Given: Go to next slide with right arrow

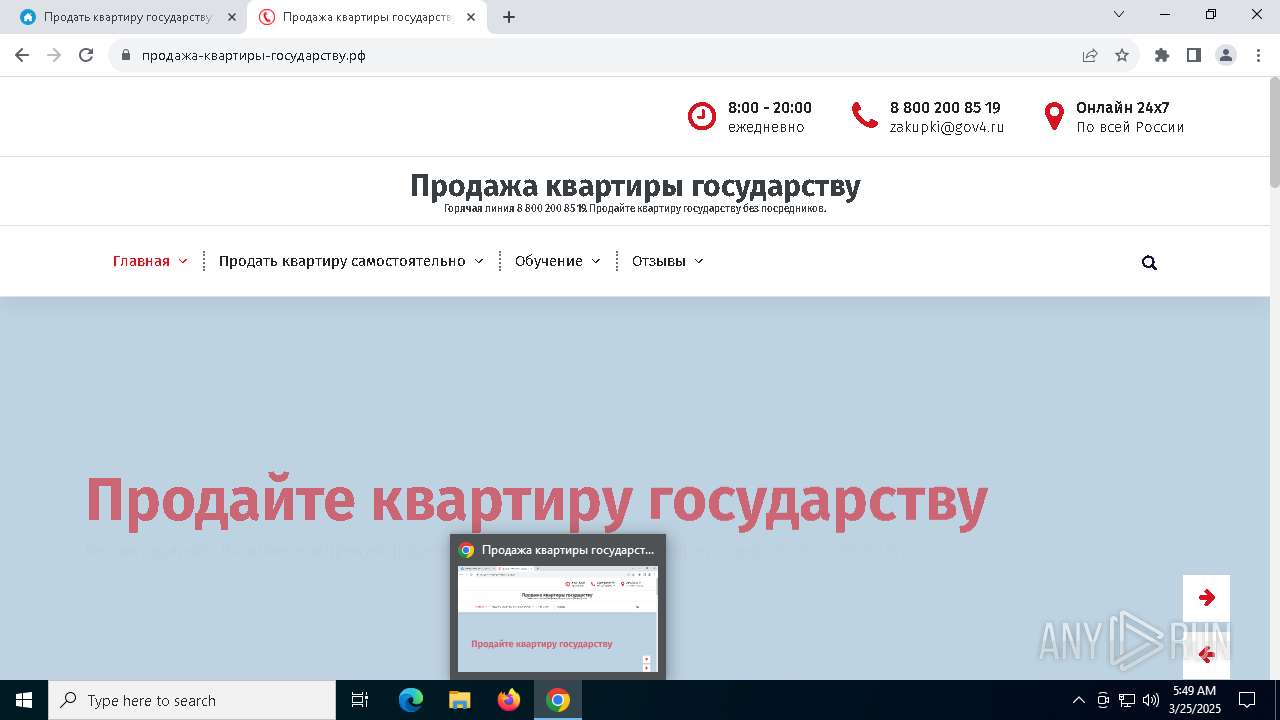Looking at the screenshot, I should [1206, 598].
